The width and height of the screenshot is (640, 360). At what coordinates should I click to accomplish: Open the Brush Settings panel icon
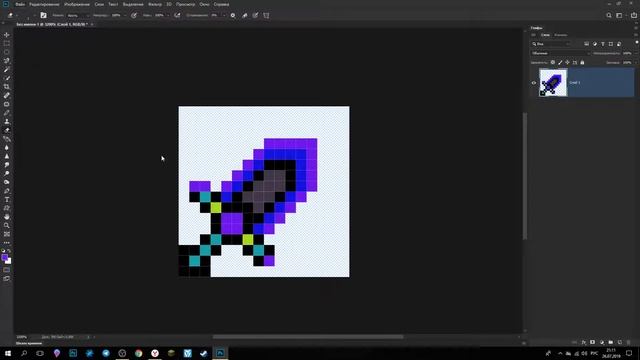click(x=44, y=16)
